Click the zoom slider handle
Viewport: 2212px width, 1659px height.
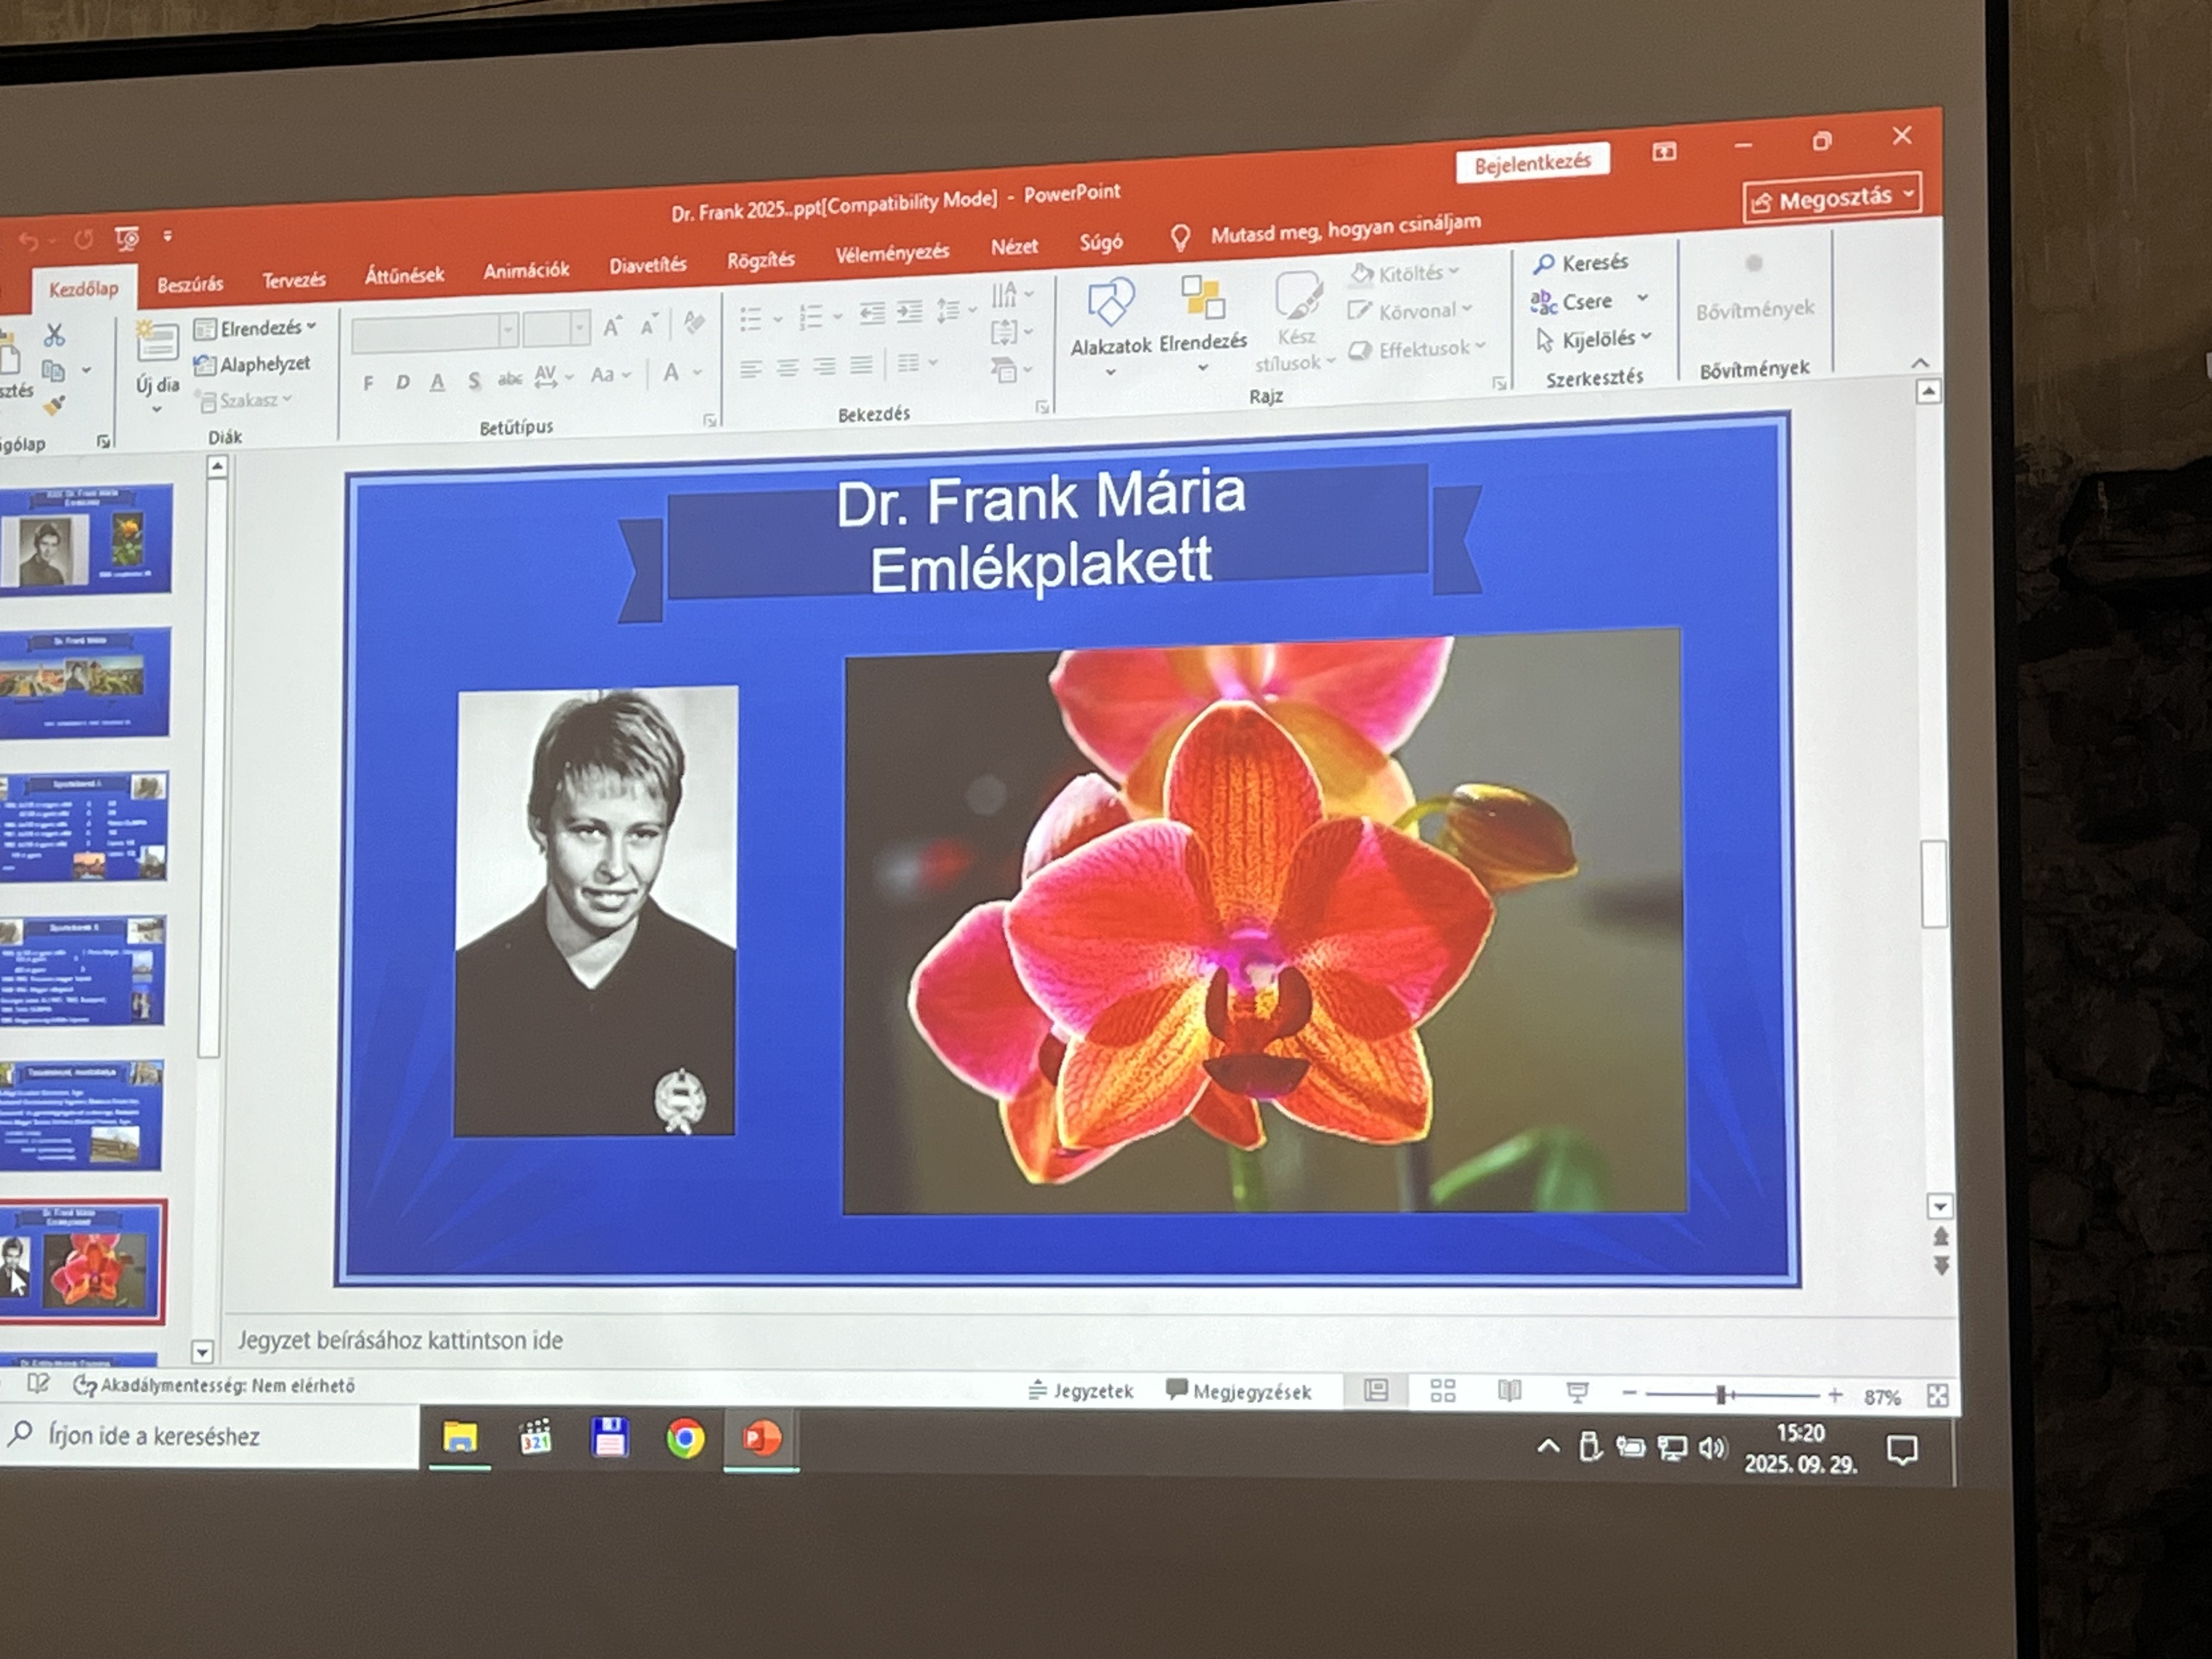pyautogui.click(x=1721, y=1395)
